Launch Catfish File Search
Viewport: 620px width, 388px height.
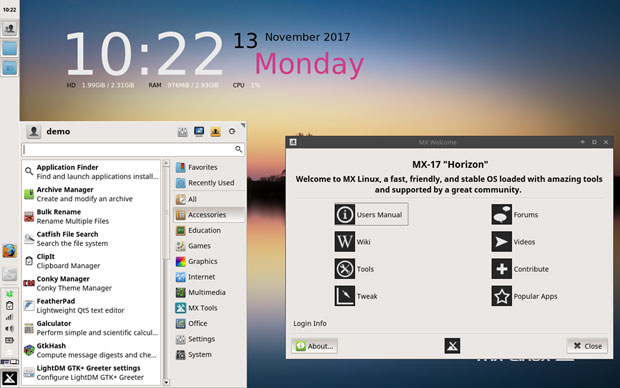point(91,238)
